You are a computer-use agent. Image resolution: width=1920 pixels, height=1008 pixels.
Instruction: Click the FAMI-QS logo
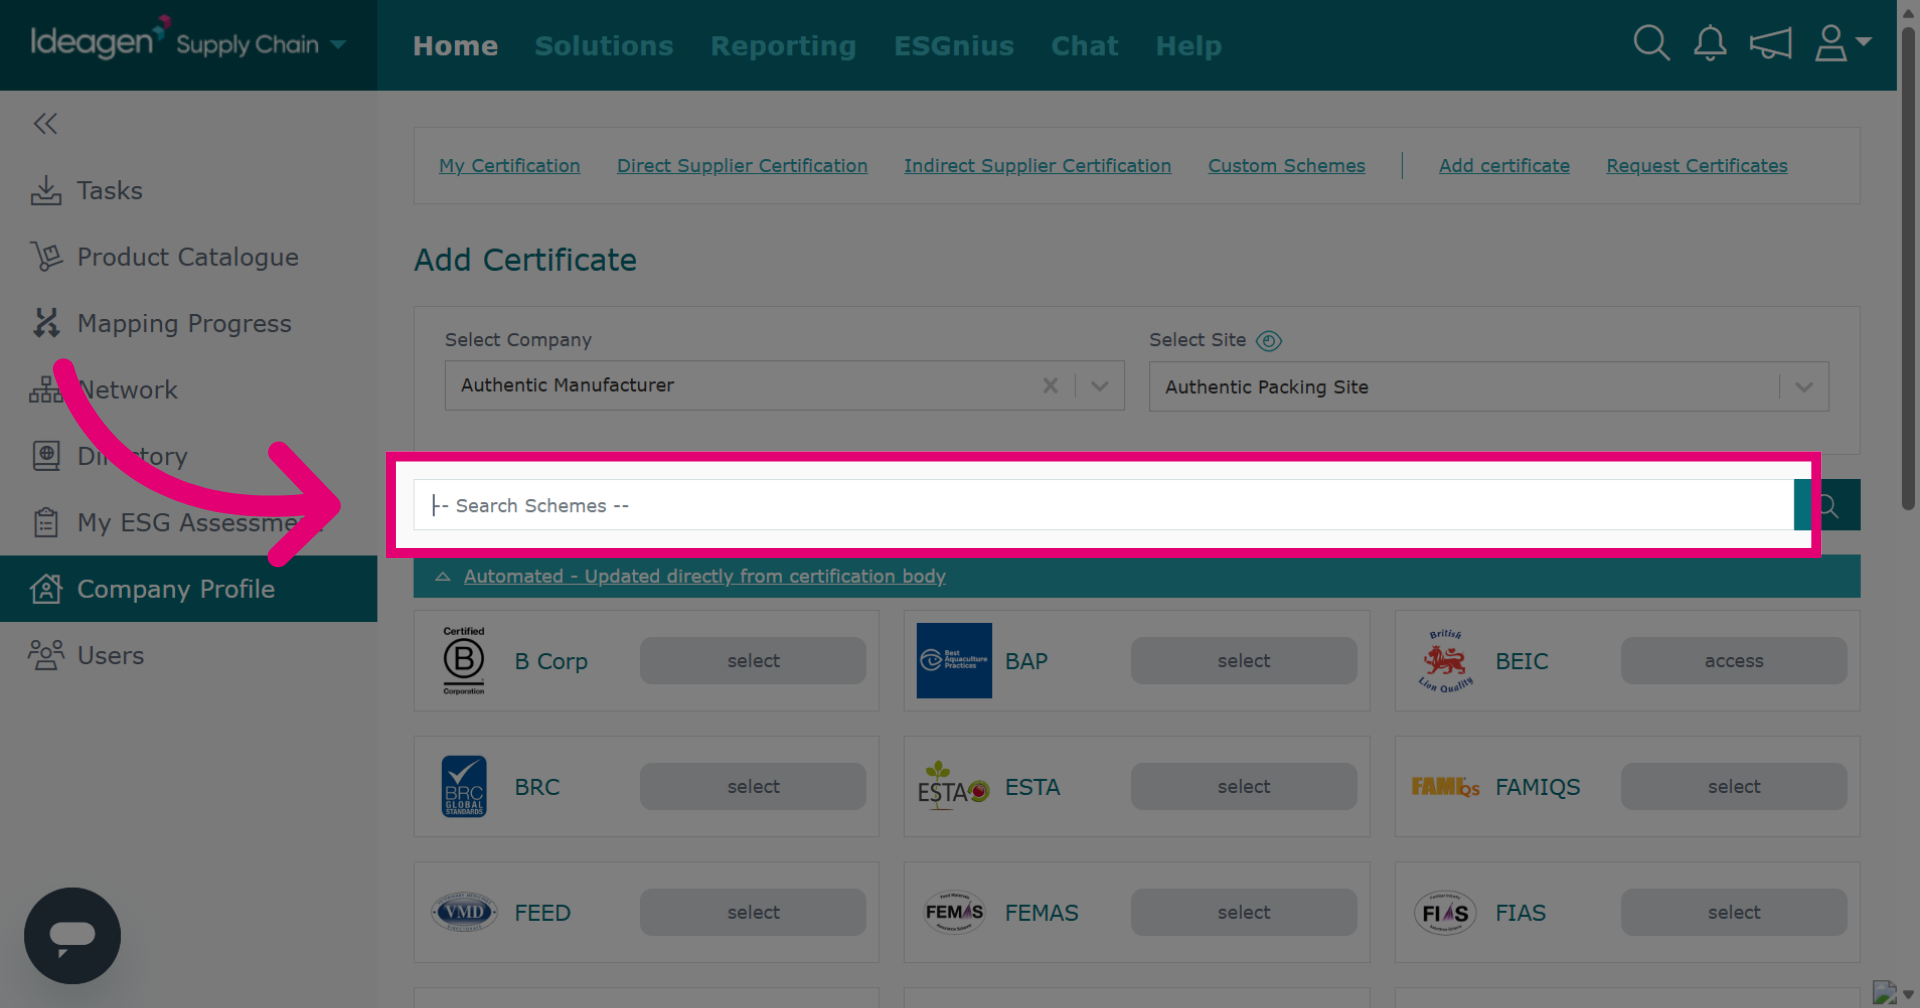[x=1445, y=787]
